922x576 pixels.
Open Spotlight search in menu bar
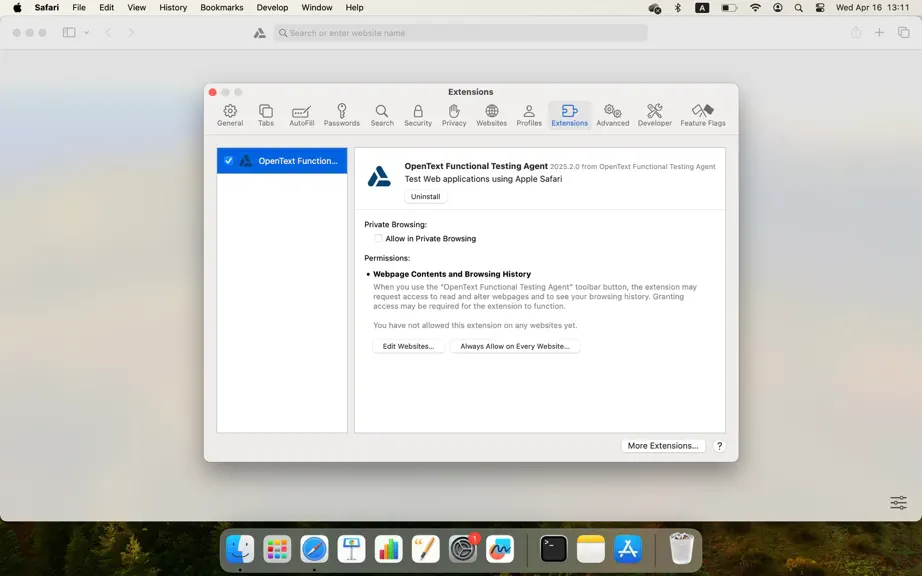[x=799, y=8]
